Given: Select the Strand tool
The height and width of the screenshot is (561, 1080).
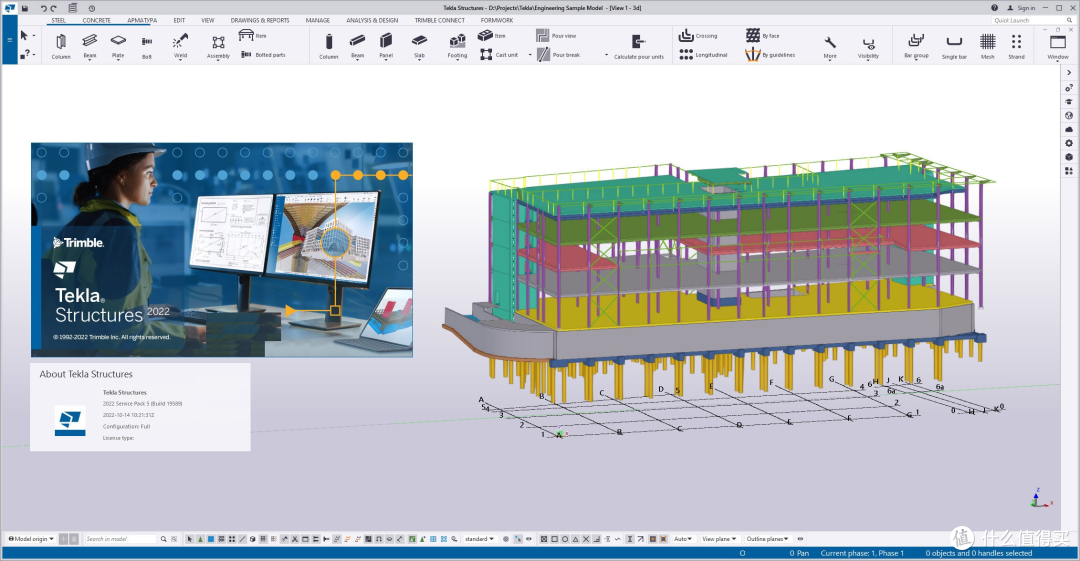Looking at the screenshot, I should (1016, 45).
